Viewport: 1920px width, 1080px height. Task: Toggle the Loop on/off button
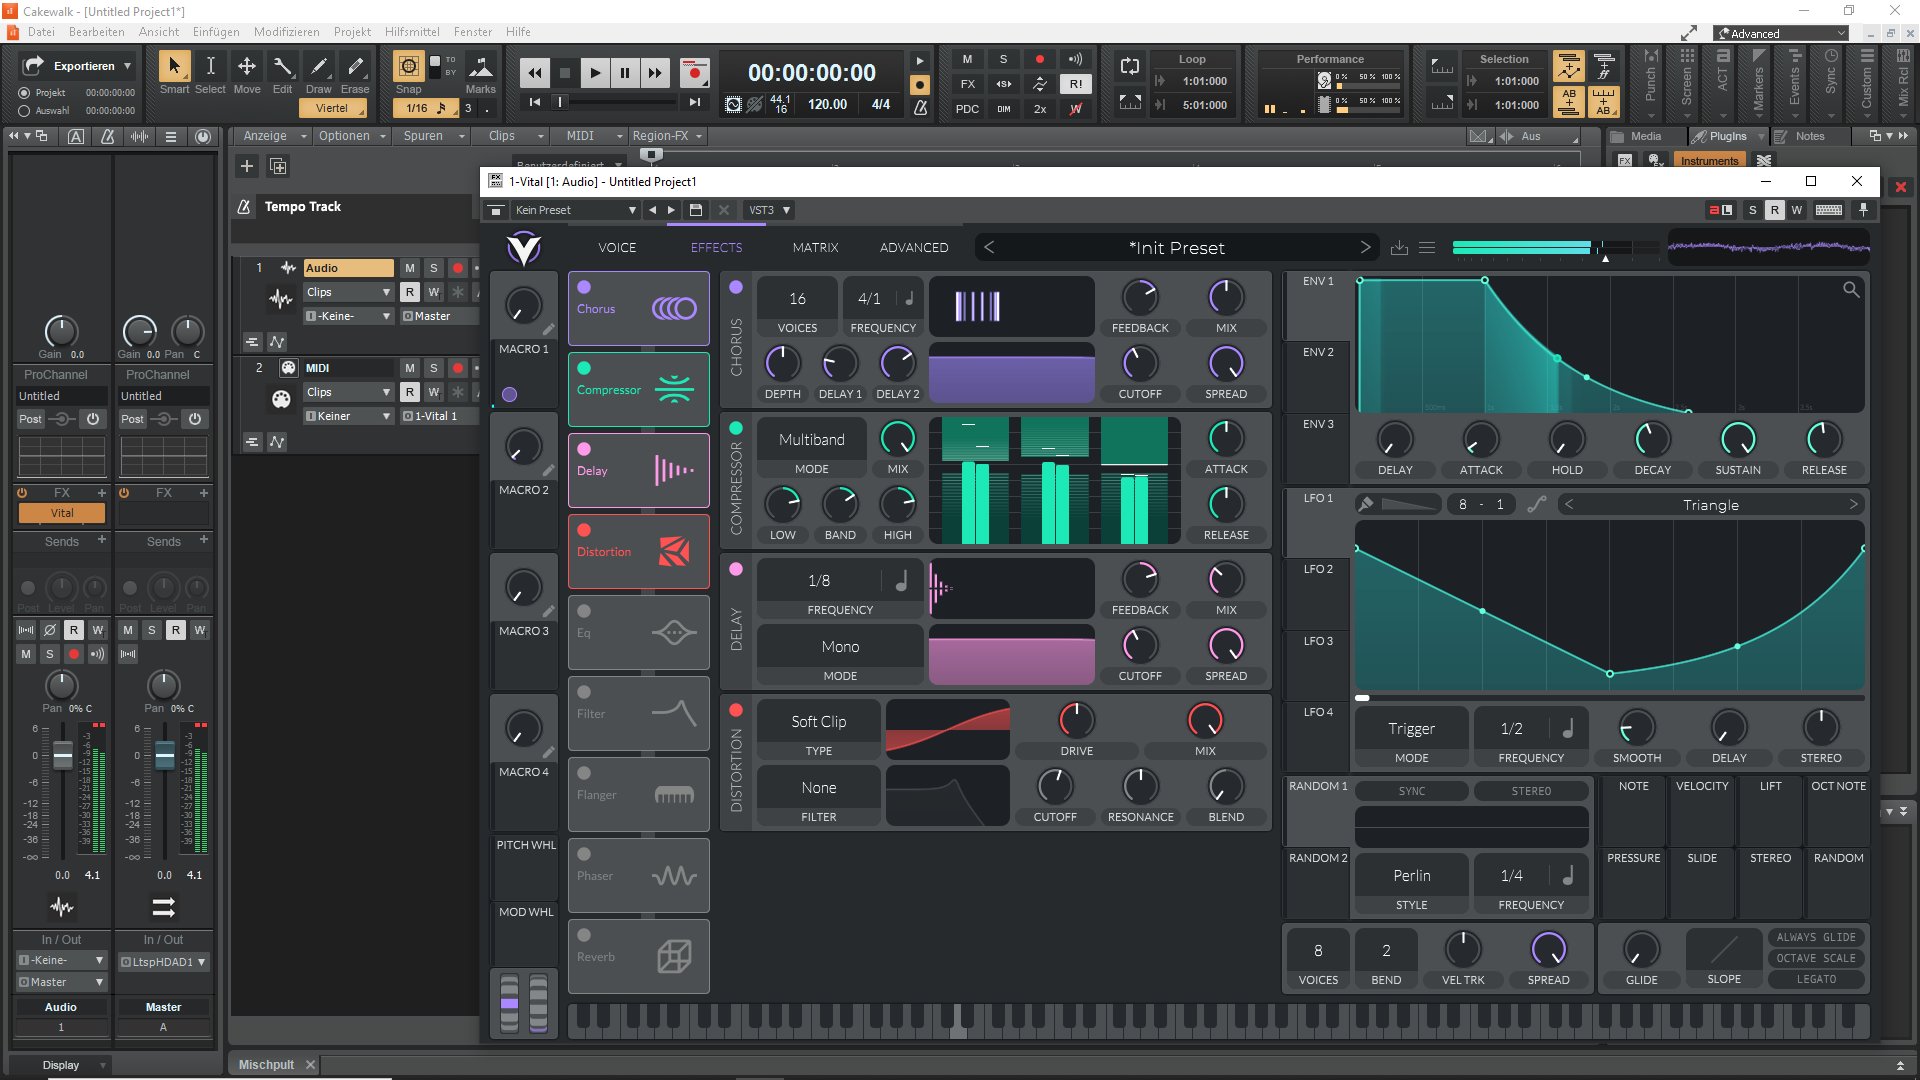pyautogui.click(x=1130, y=67)
